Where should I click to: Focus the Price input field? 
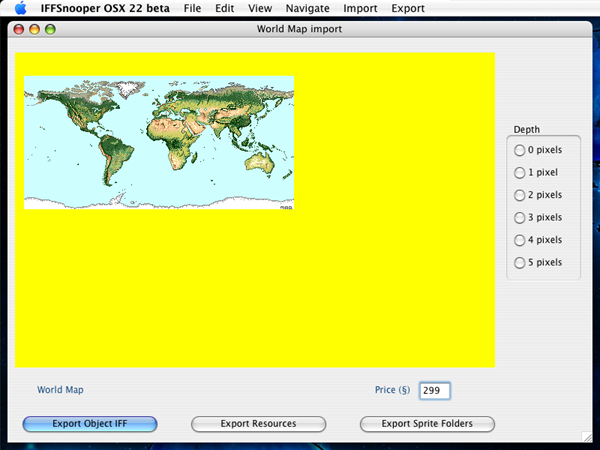(x=435, y=391)
